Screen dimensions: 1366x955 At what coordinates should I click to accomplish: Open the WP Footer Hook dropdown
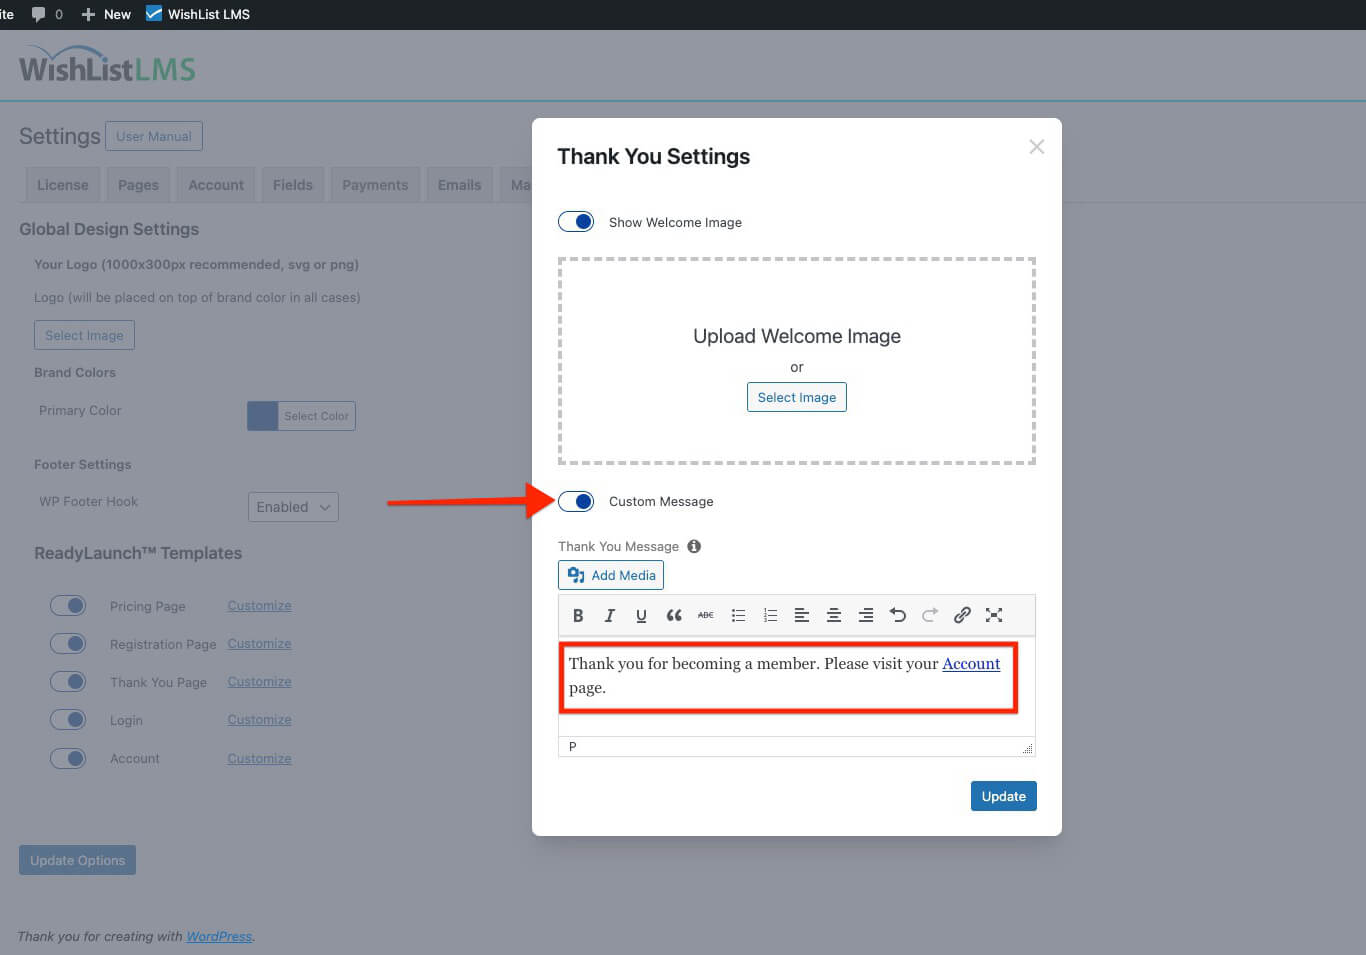point(292,506)
